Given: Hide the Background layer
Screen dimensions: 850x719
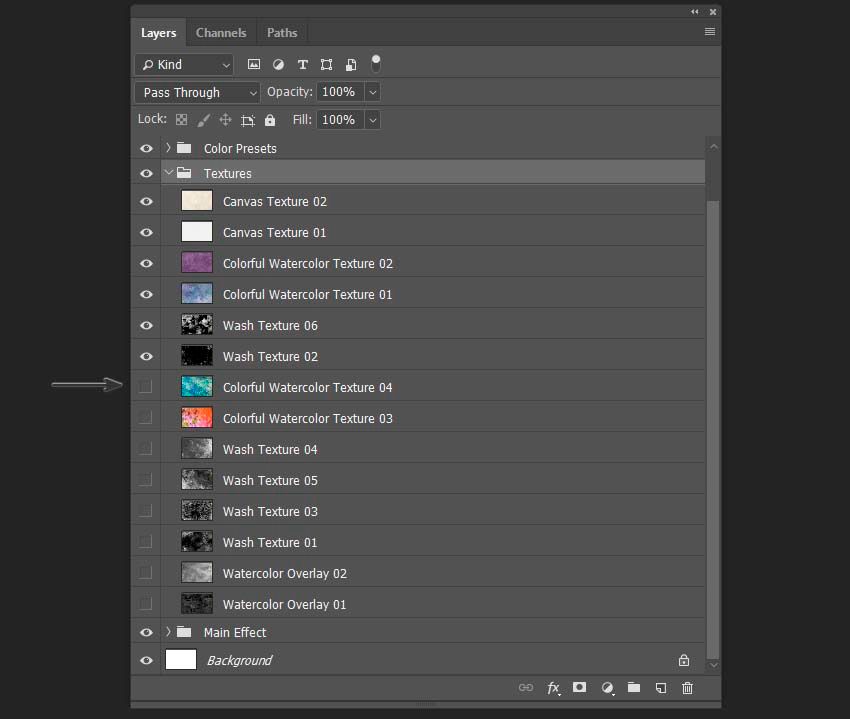Looking at the screenshot, I should tap(146, 660).
